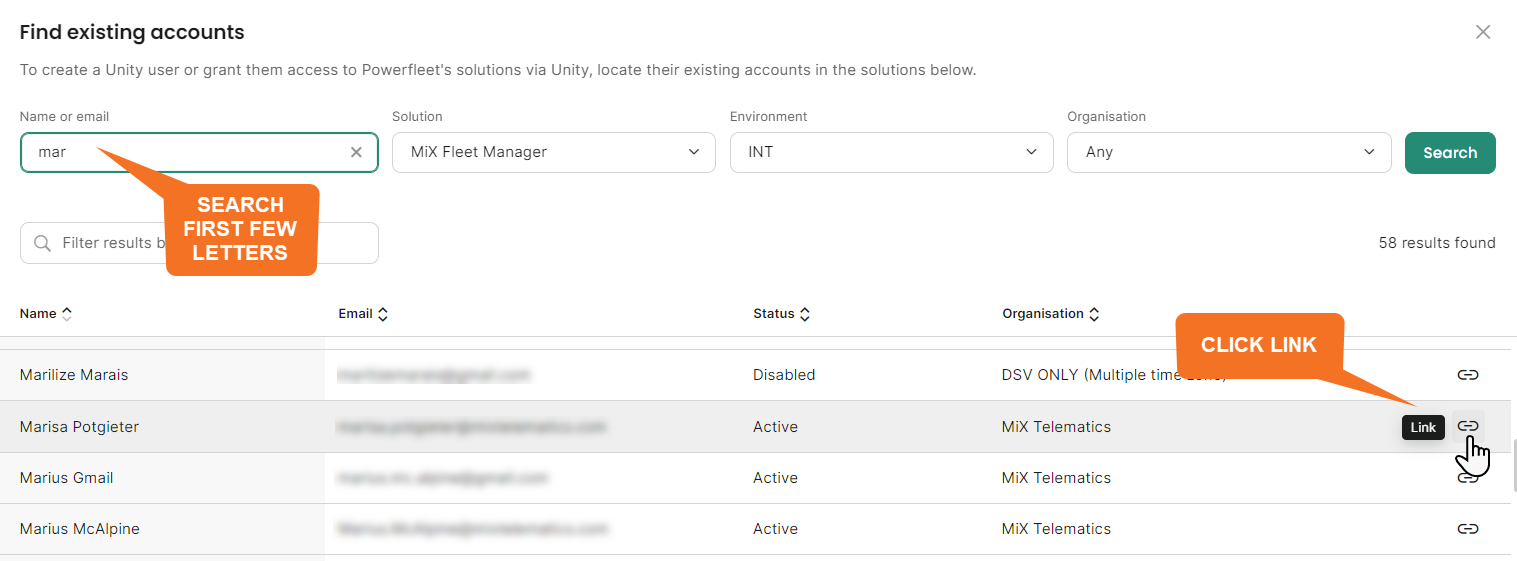The image size is (1517, 561).
Task: Open the Organisation dropdown showing Any
Action: coord(1229,153)
